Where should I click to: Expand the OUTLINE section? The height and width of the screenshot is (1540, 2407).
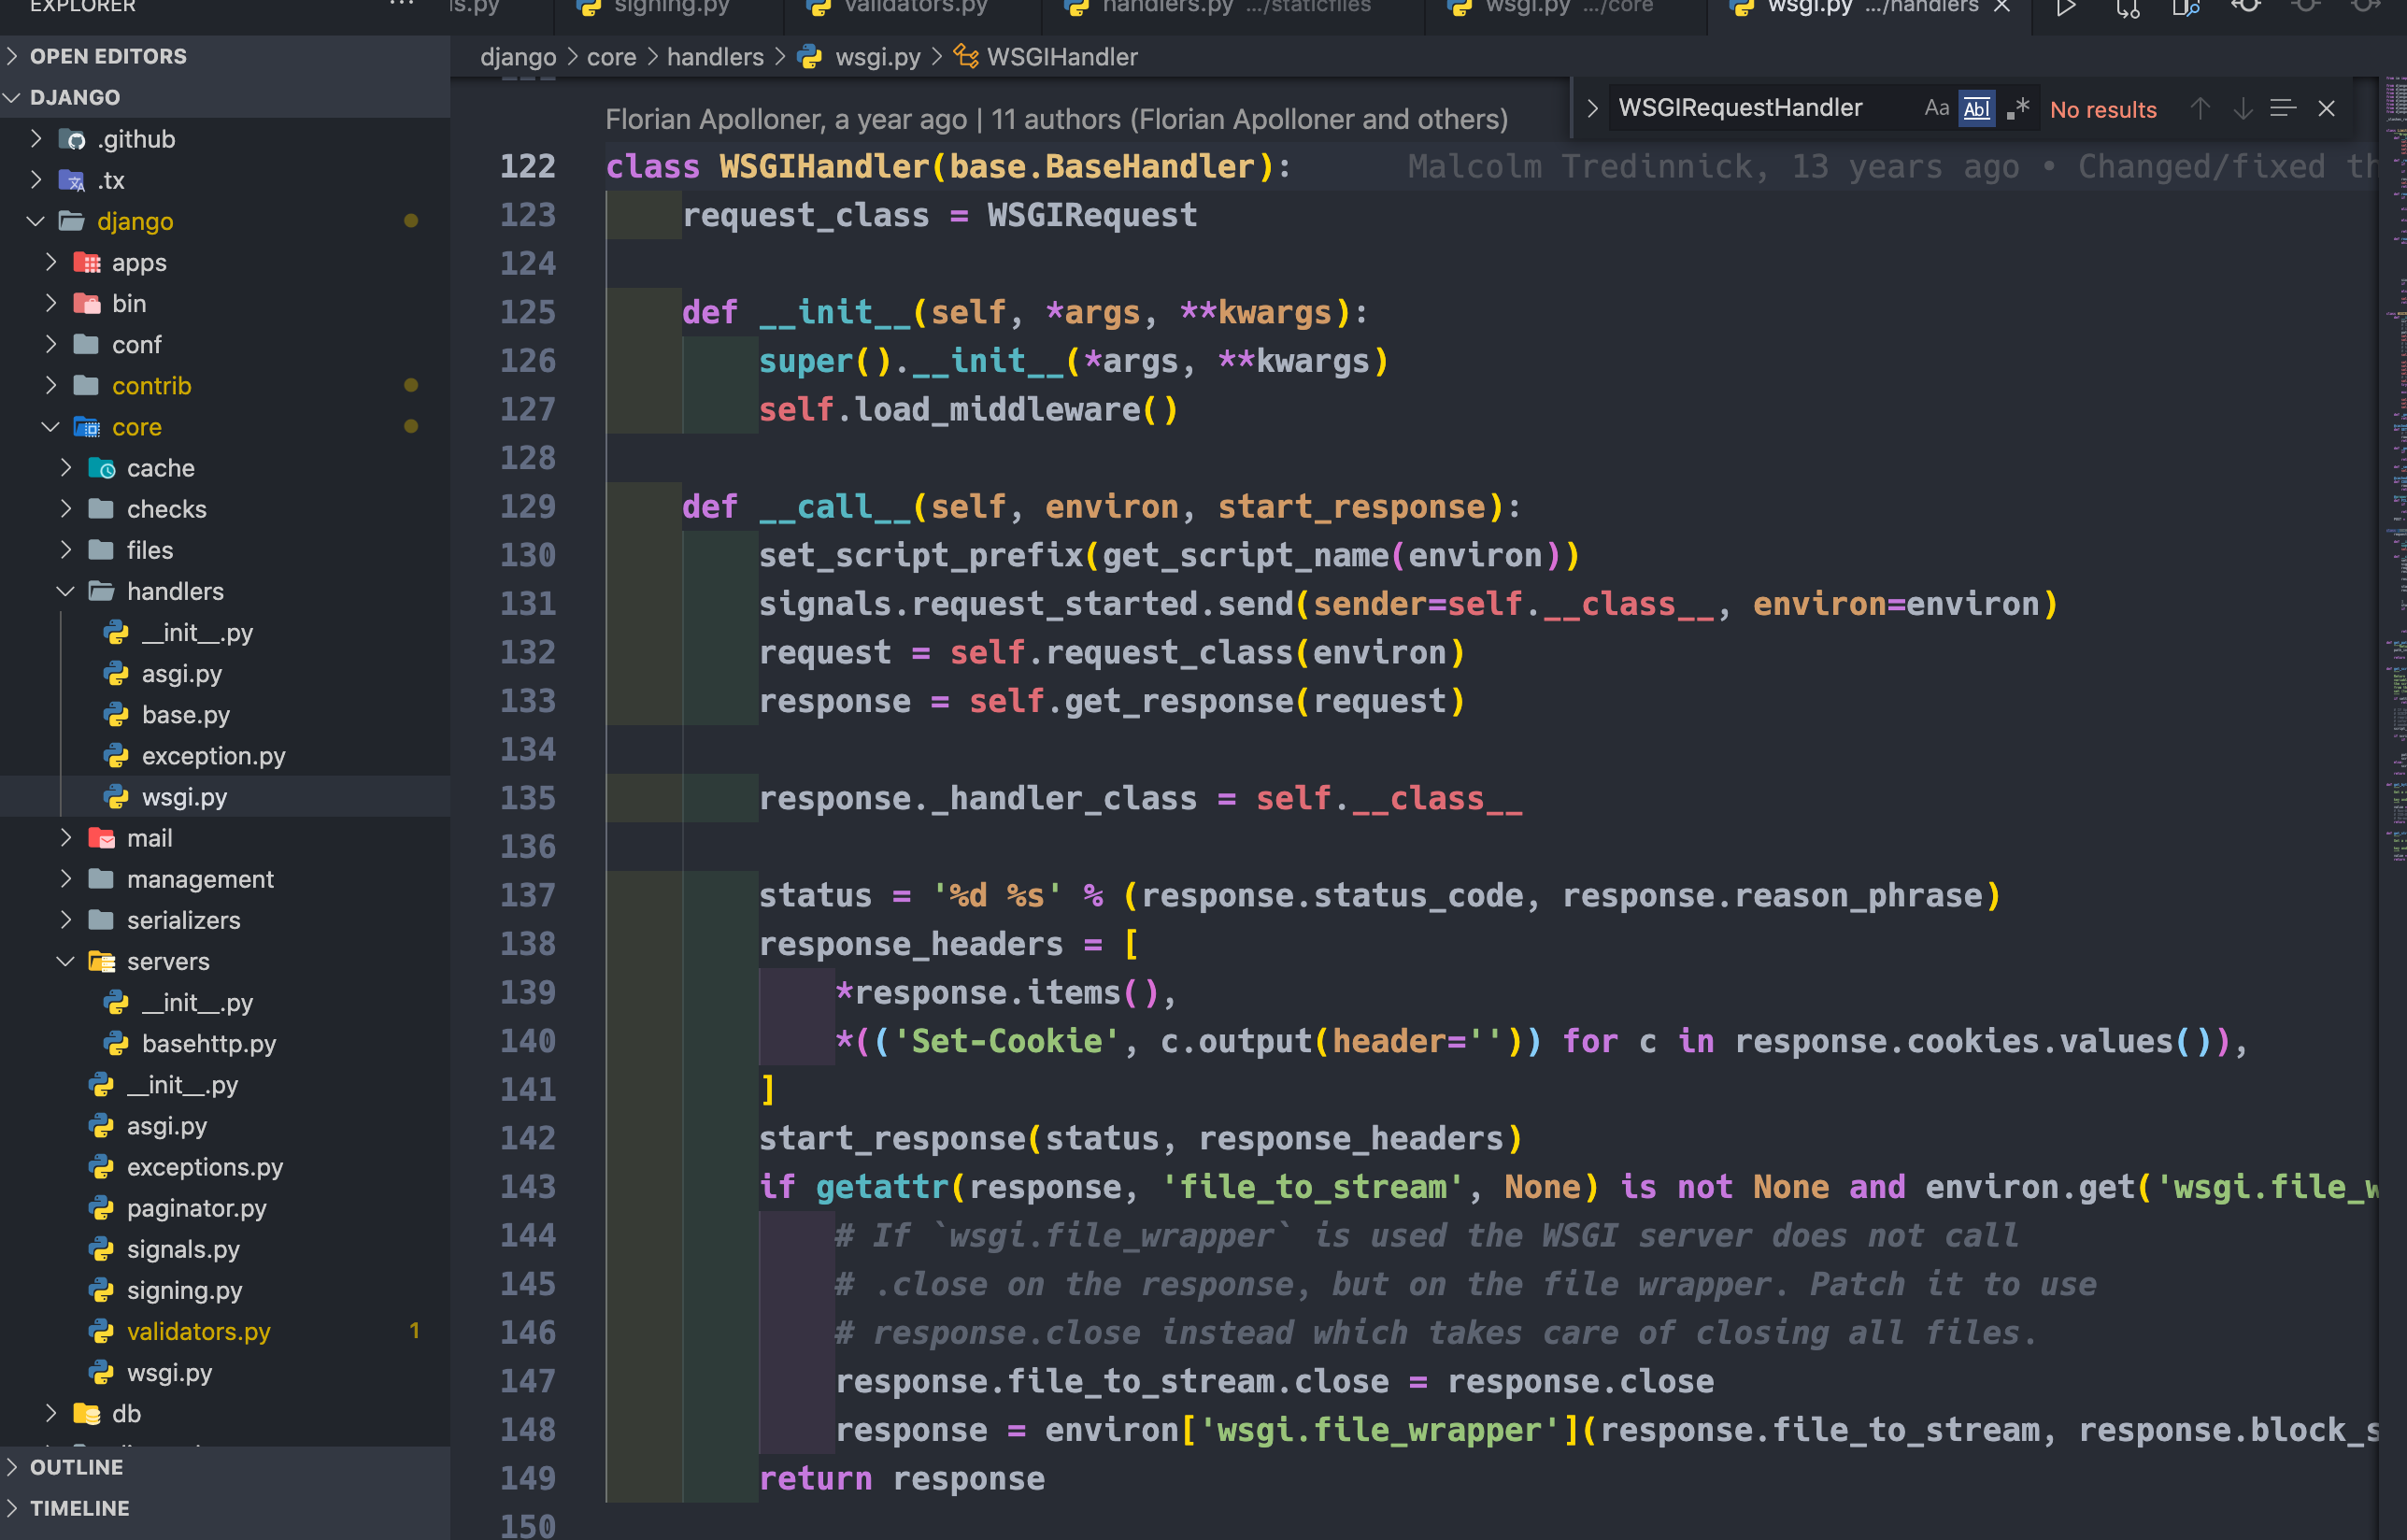(76, 1467)
